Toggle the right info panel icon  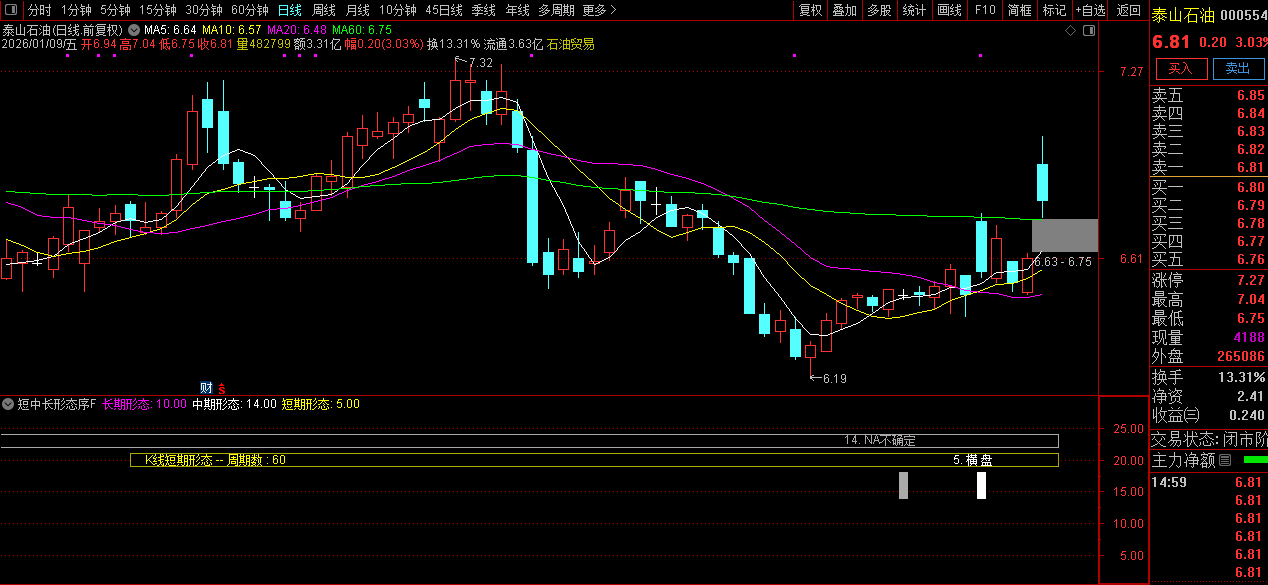(1087, 30)
